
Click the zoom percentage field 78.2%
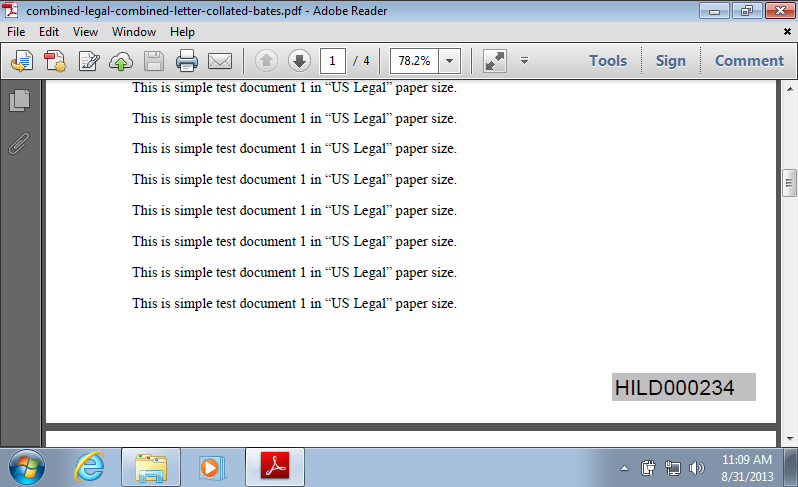[x=414, y=61]
